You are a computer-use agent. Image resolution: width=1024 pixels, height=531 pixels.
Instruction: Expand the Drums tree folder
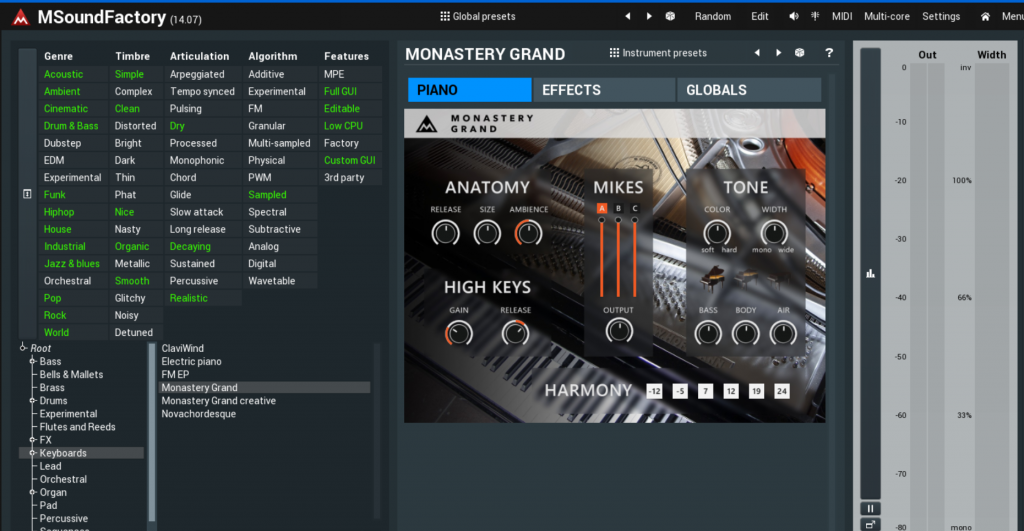[32, 400]
